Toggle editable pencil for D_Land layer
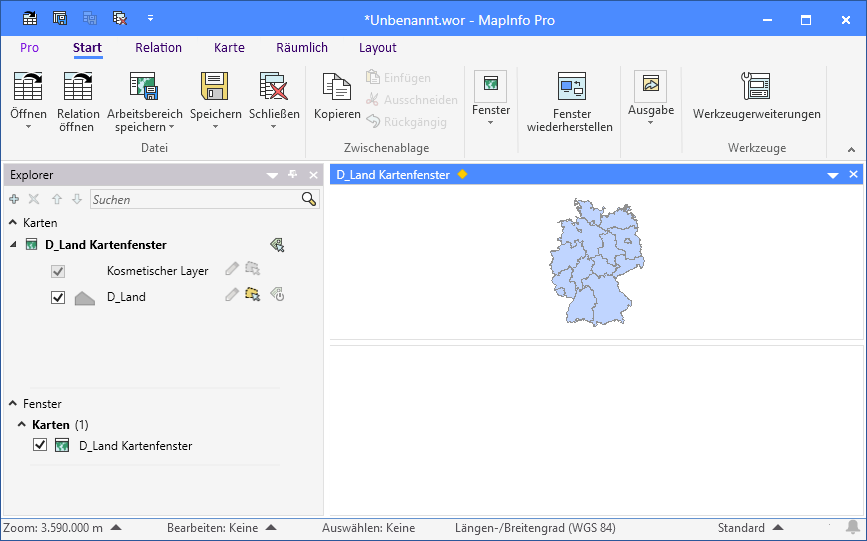Screen dimensions: 867x541 pos(232,294)
